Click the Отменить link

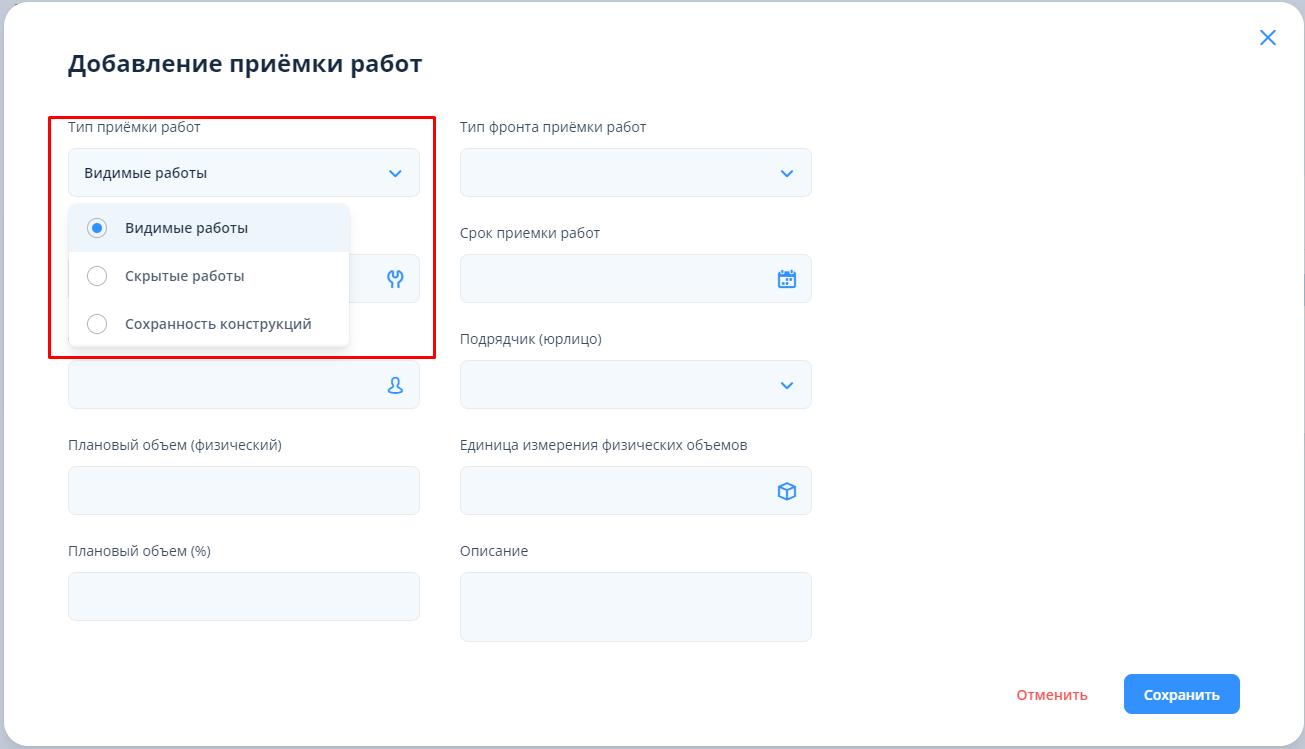pyautogui.click(x=1052, y=695)
